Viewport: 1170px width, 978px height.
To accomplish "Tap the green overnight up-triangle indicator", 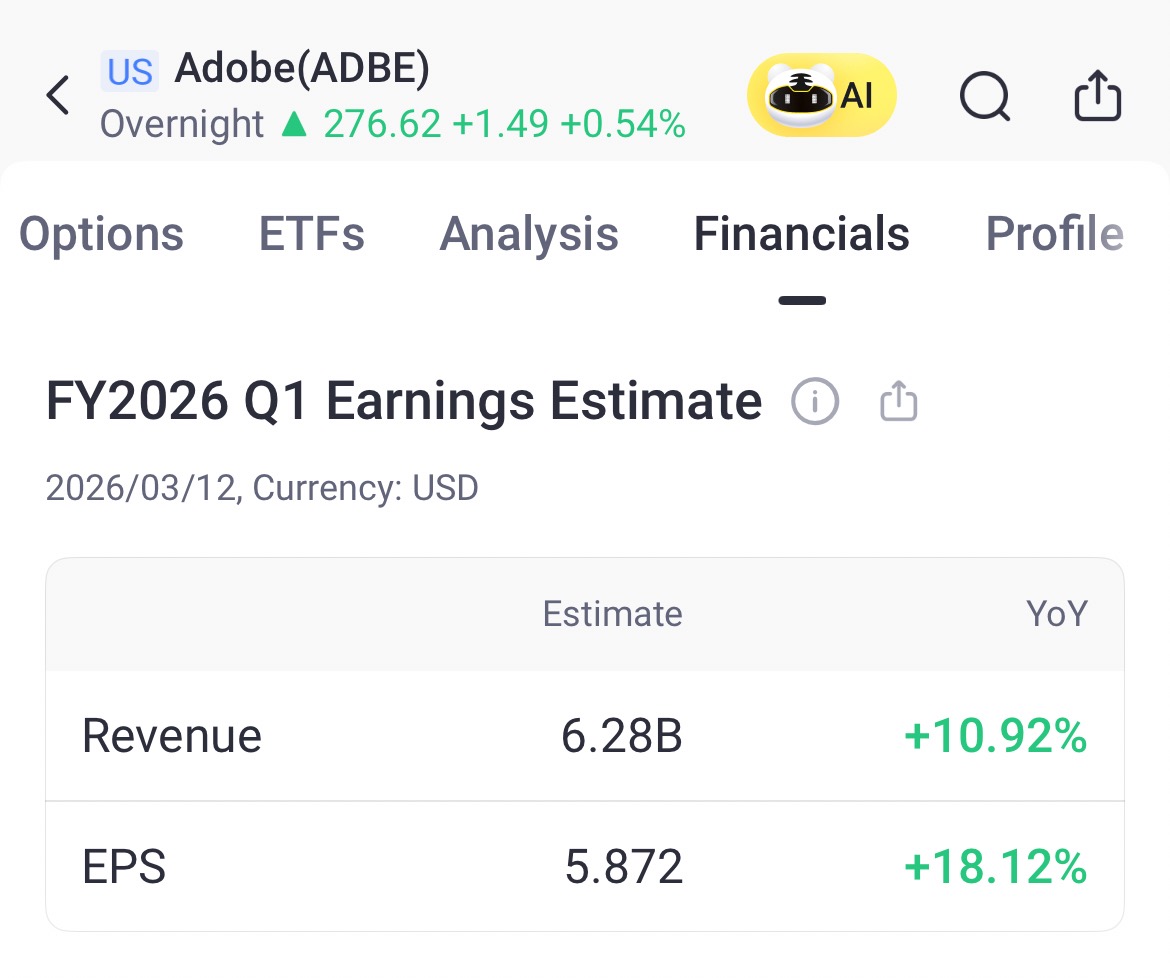I will click(x=294, y=124).
